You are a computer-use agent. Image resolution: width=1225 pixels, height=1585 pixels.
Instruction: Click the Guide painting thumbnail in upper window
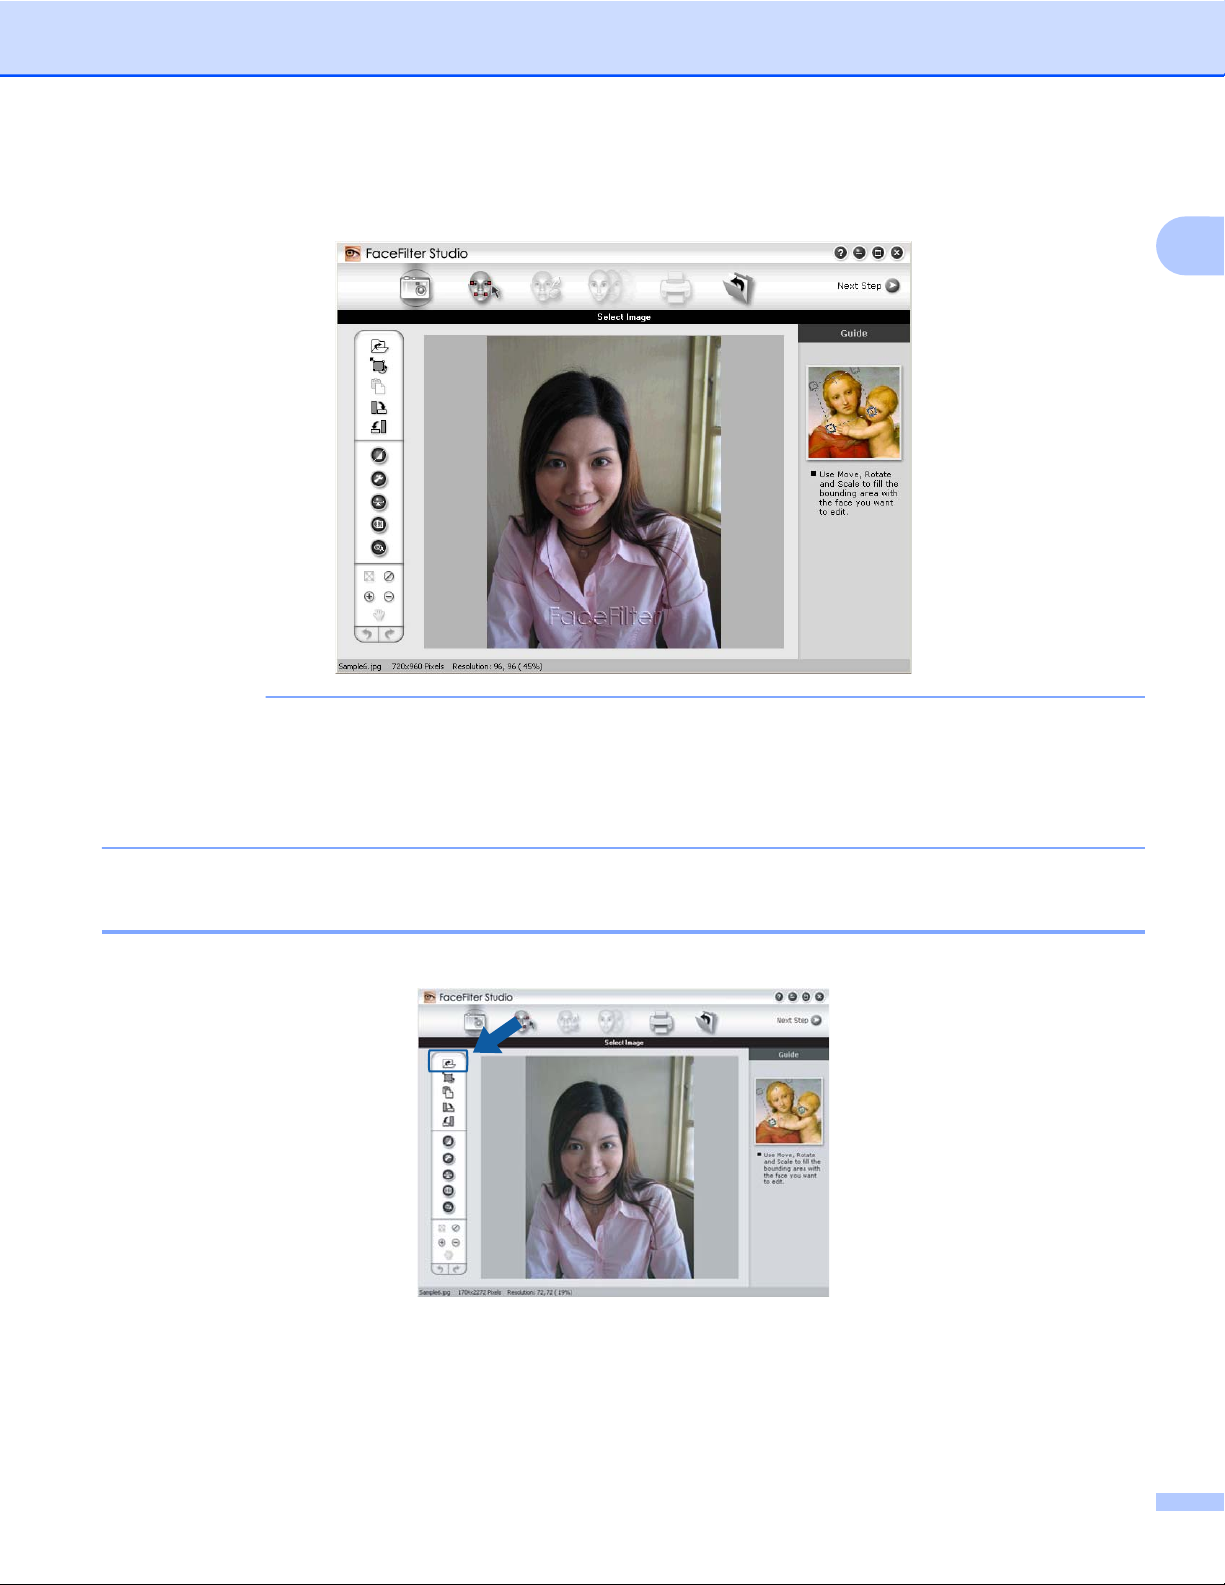tap(854, 412)
